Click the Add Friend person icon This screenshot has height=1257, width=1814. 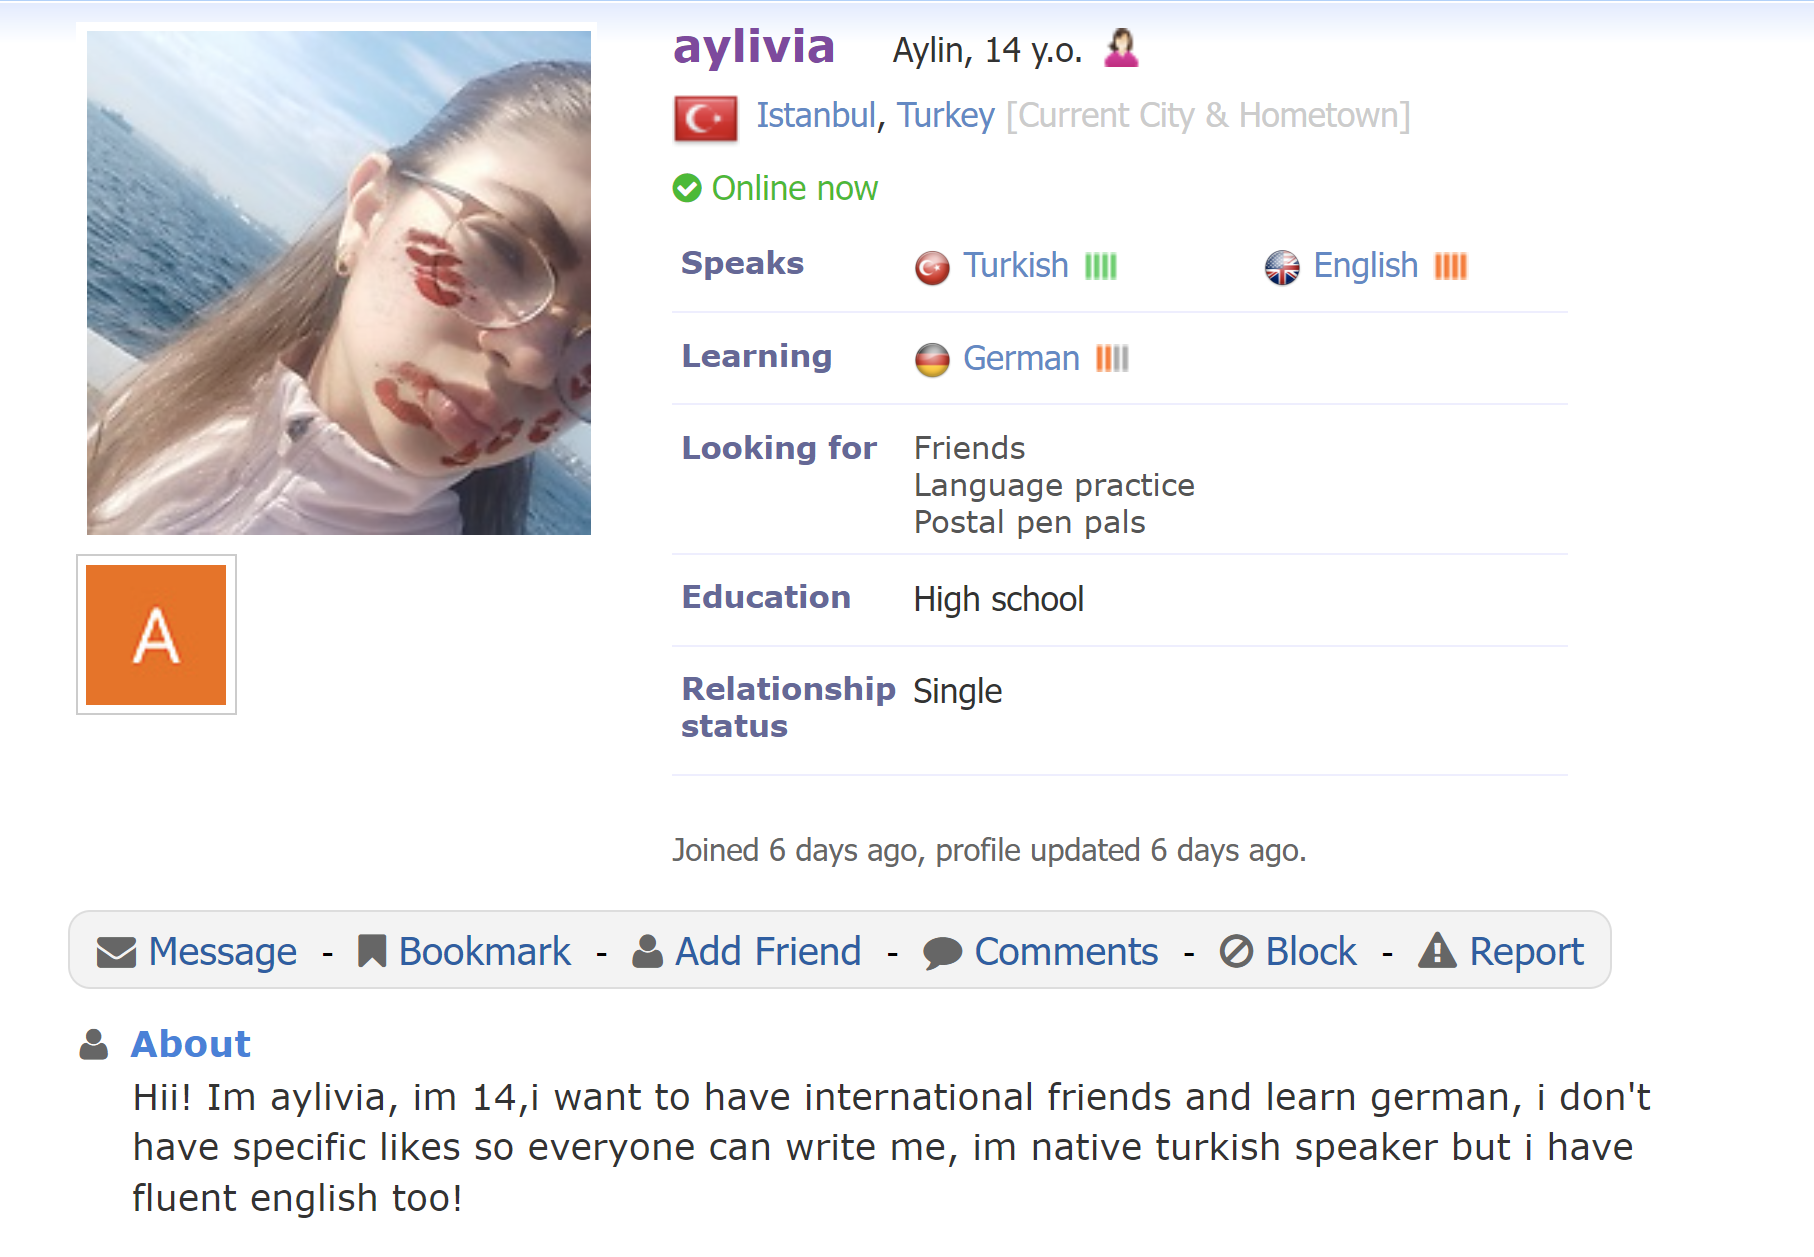(647, 951)
